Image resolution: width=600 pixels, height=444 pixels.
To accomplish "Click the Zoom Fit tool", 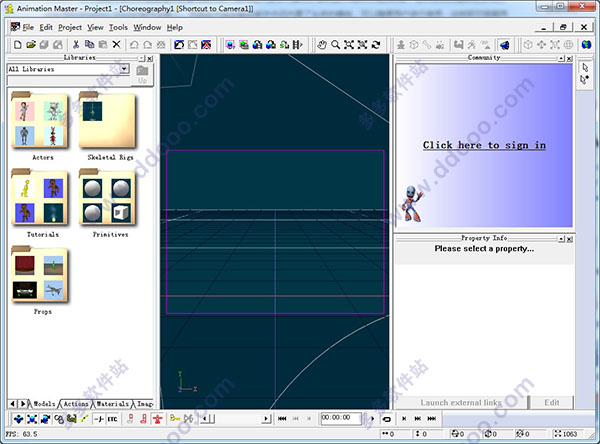I will pyautogui.click(x=349, y=45).
